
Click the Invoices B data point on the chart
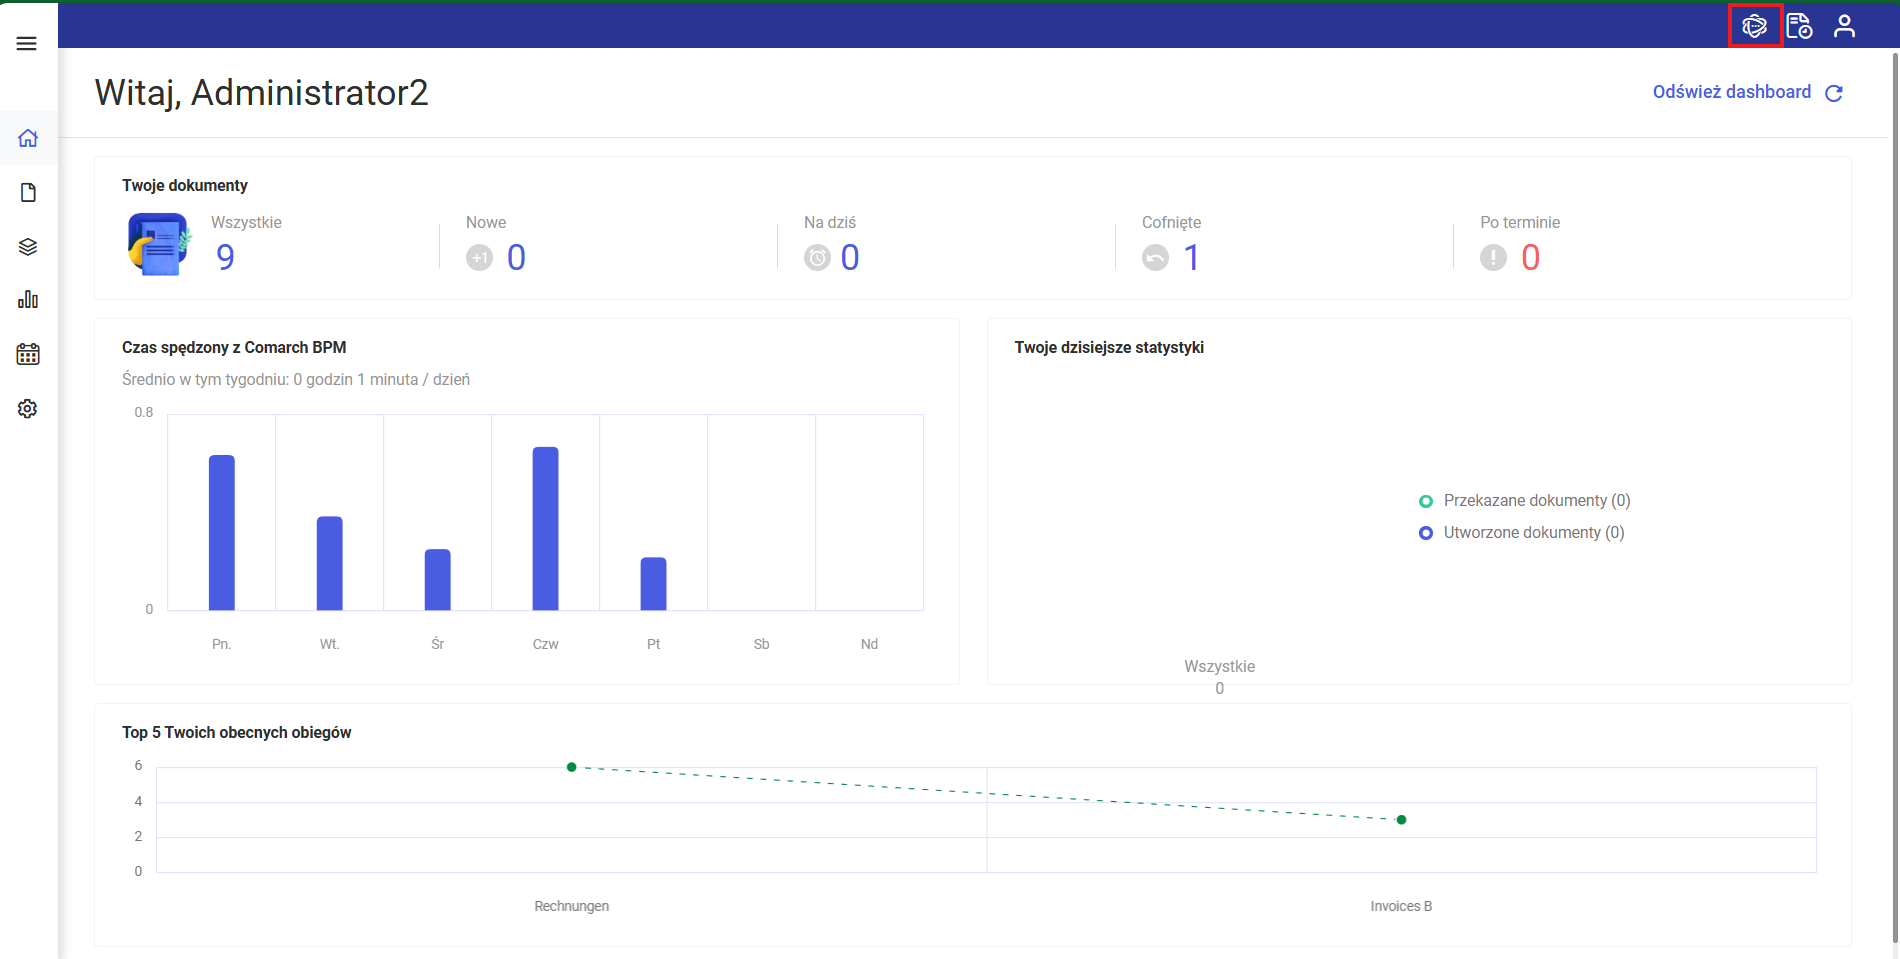coord(1401,820)
